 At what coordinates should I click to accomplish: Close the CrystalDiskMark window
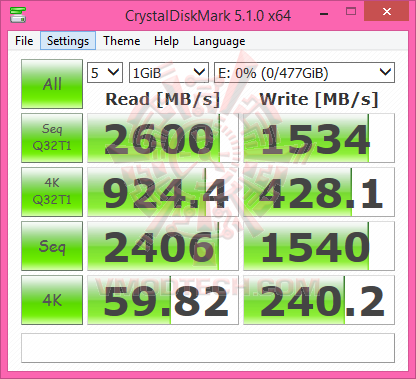point(387,12)
